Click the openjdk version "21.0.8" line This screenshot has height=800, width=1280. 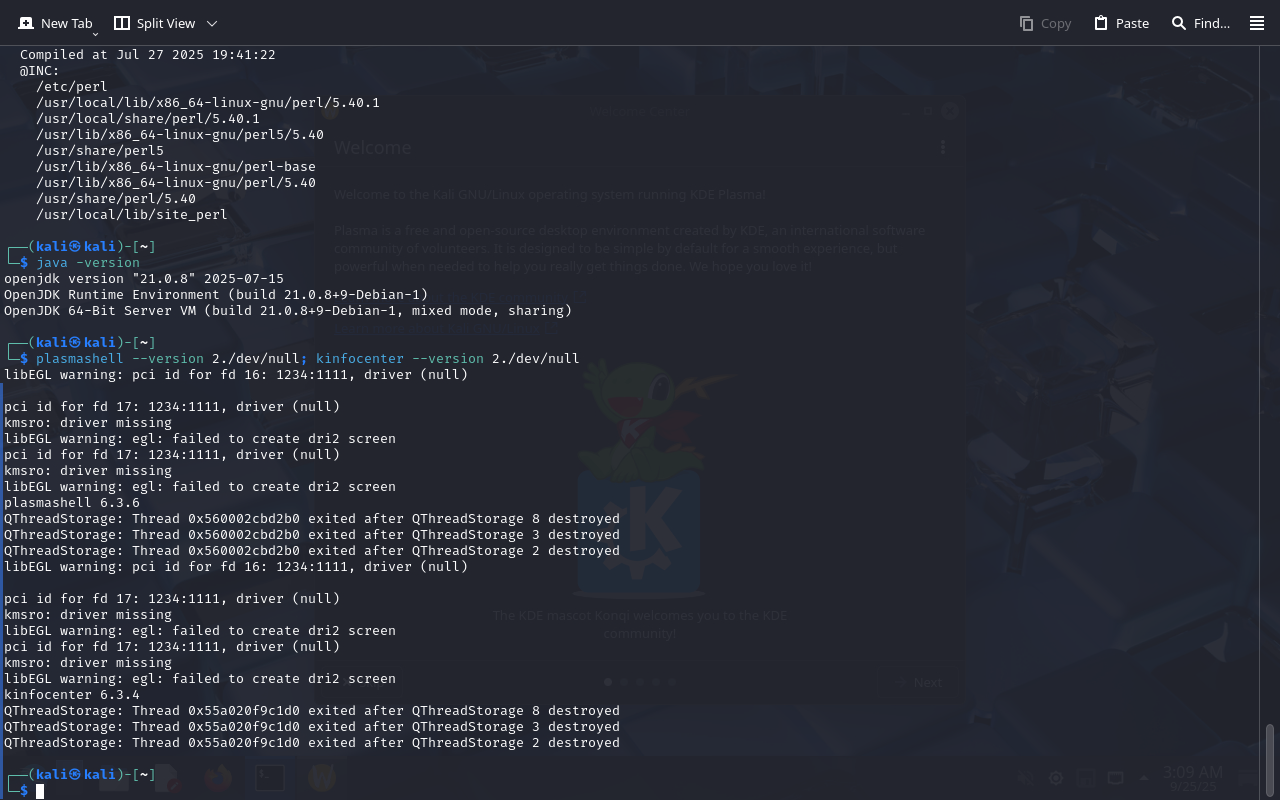[144, 279]
